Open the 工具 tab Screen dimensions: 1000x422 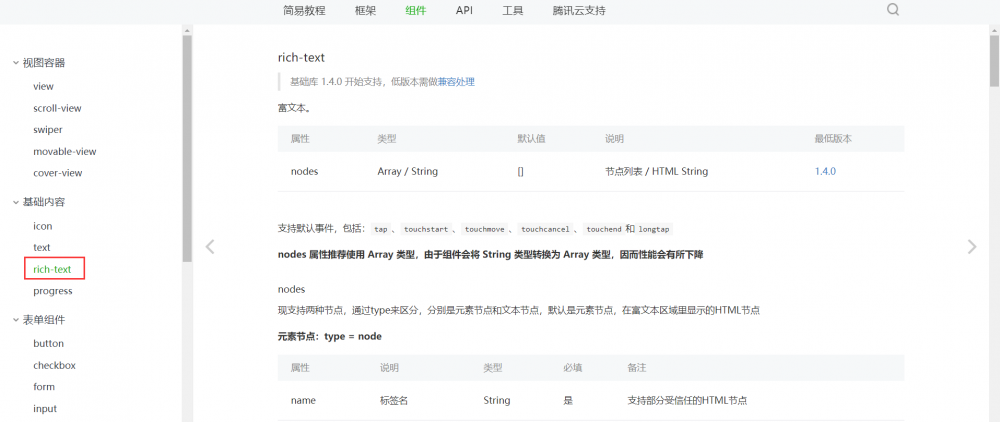click(x=513, y=10)
